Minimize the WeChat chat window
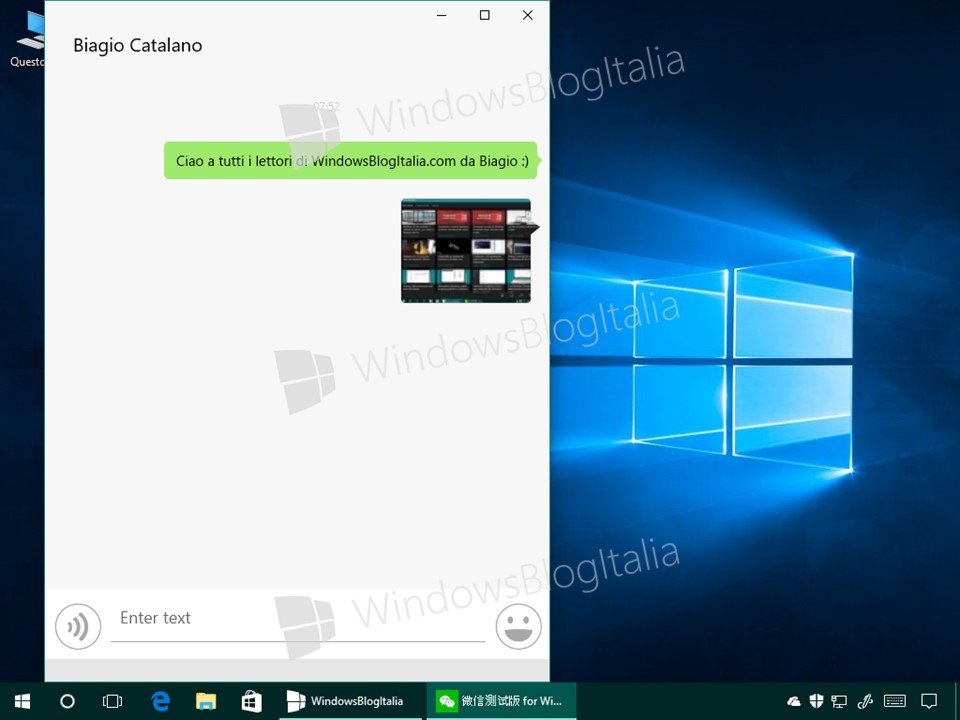 (x=442, y=15)
